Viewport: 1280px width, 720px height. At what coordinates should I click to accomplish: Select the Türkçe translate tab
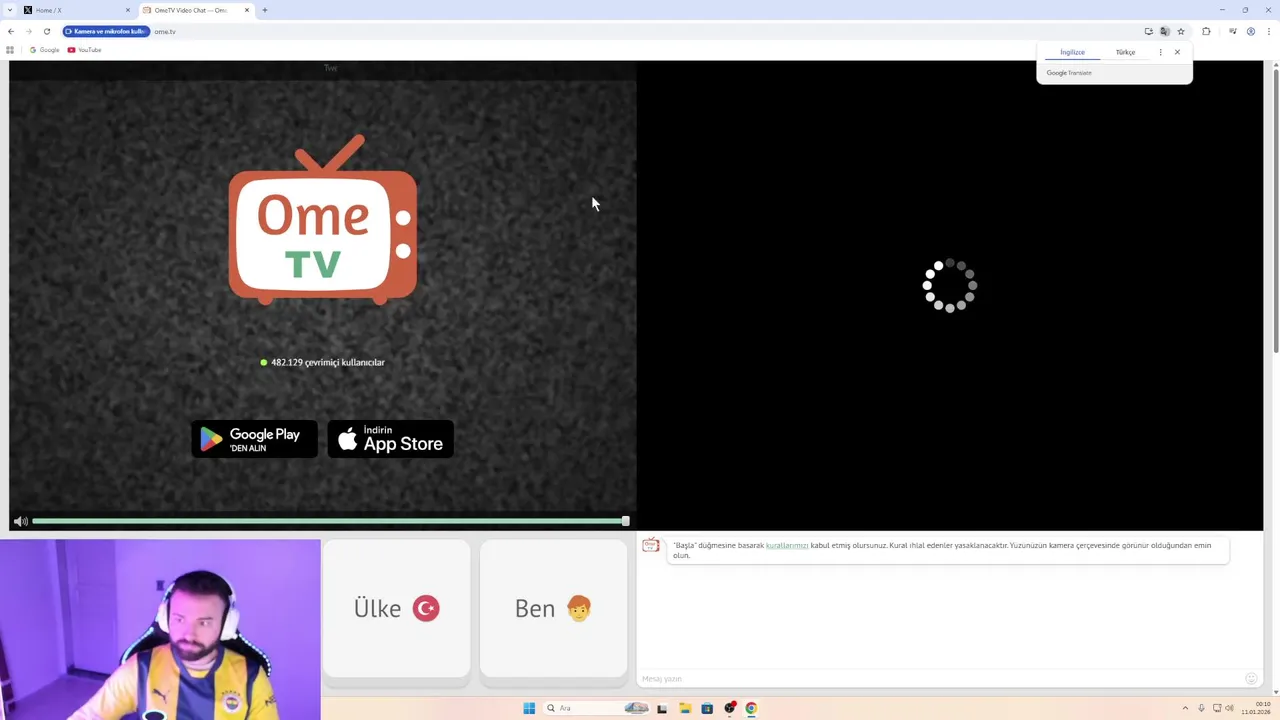pyautogui.click(x=1125, y=52)
